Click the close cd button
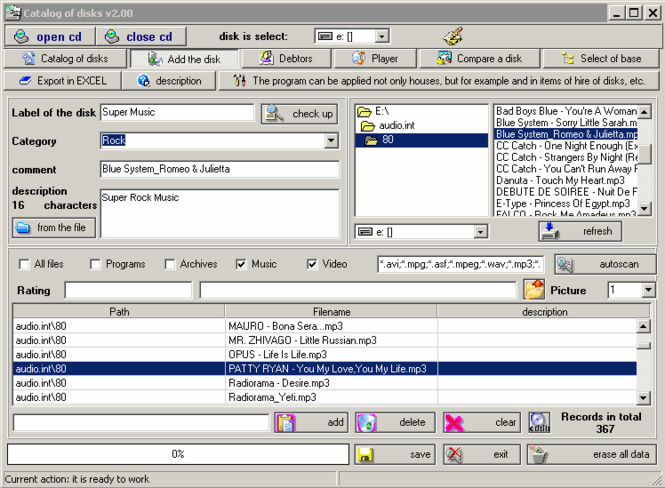This screenshot has height=488, width=665. (141, 37)
